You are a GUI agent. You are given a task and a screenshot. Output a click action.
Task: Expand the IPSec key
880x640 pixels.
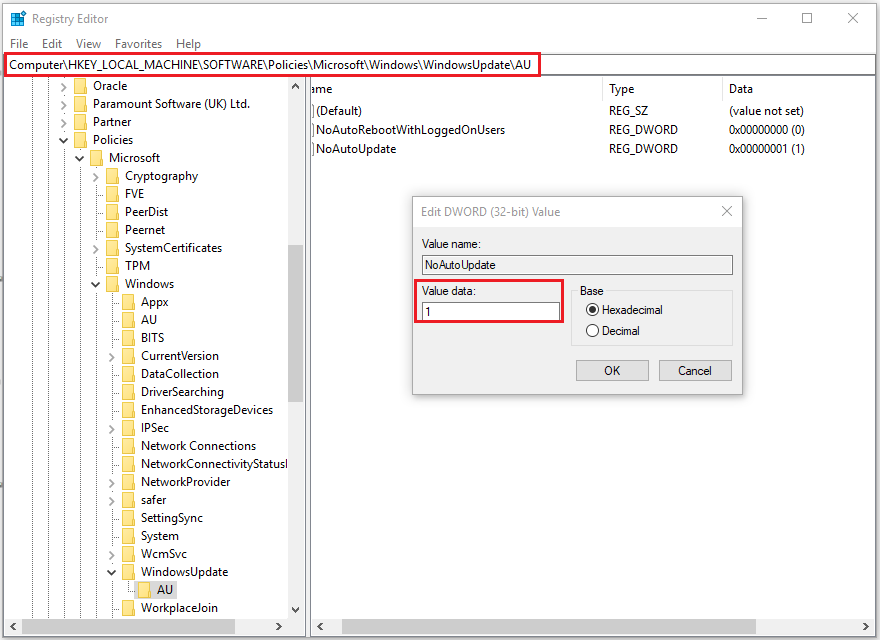pos(112,429)
